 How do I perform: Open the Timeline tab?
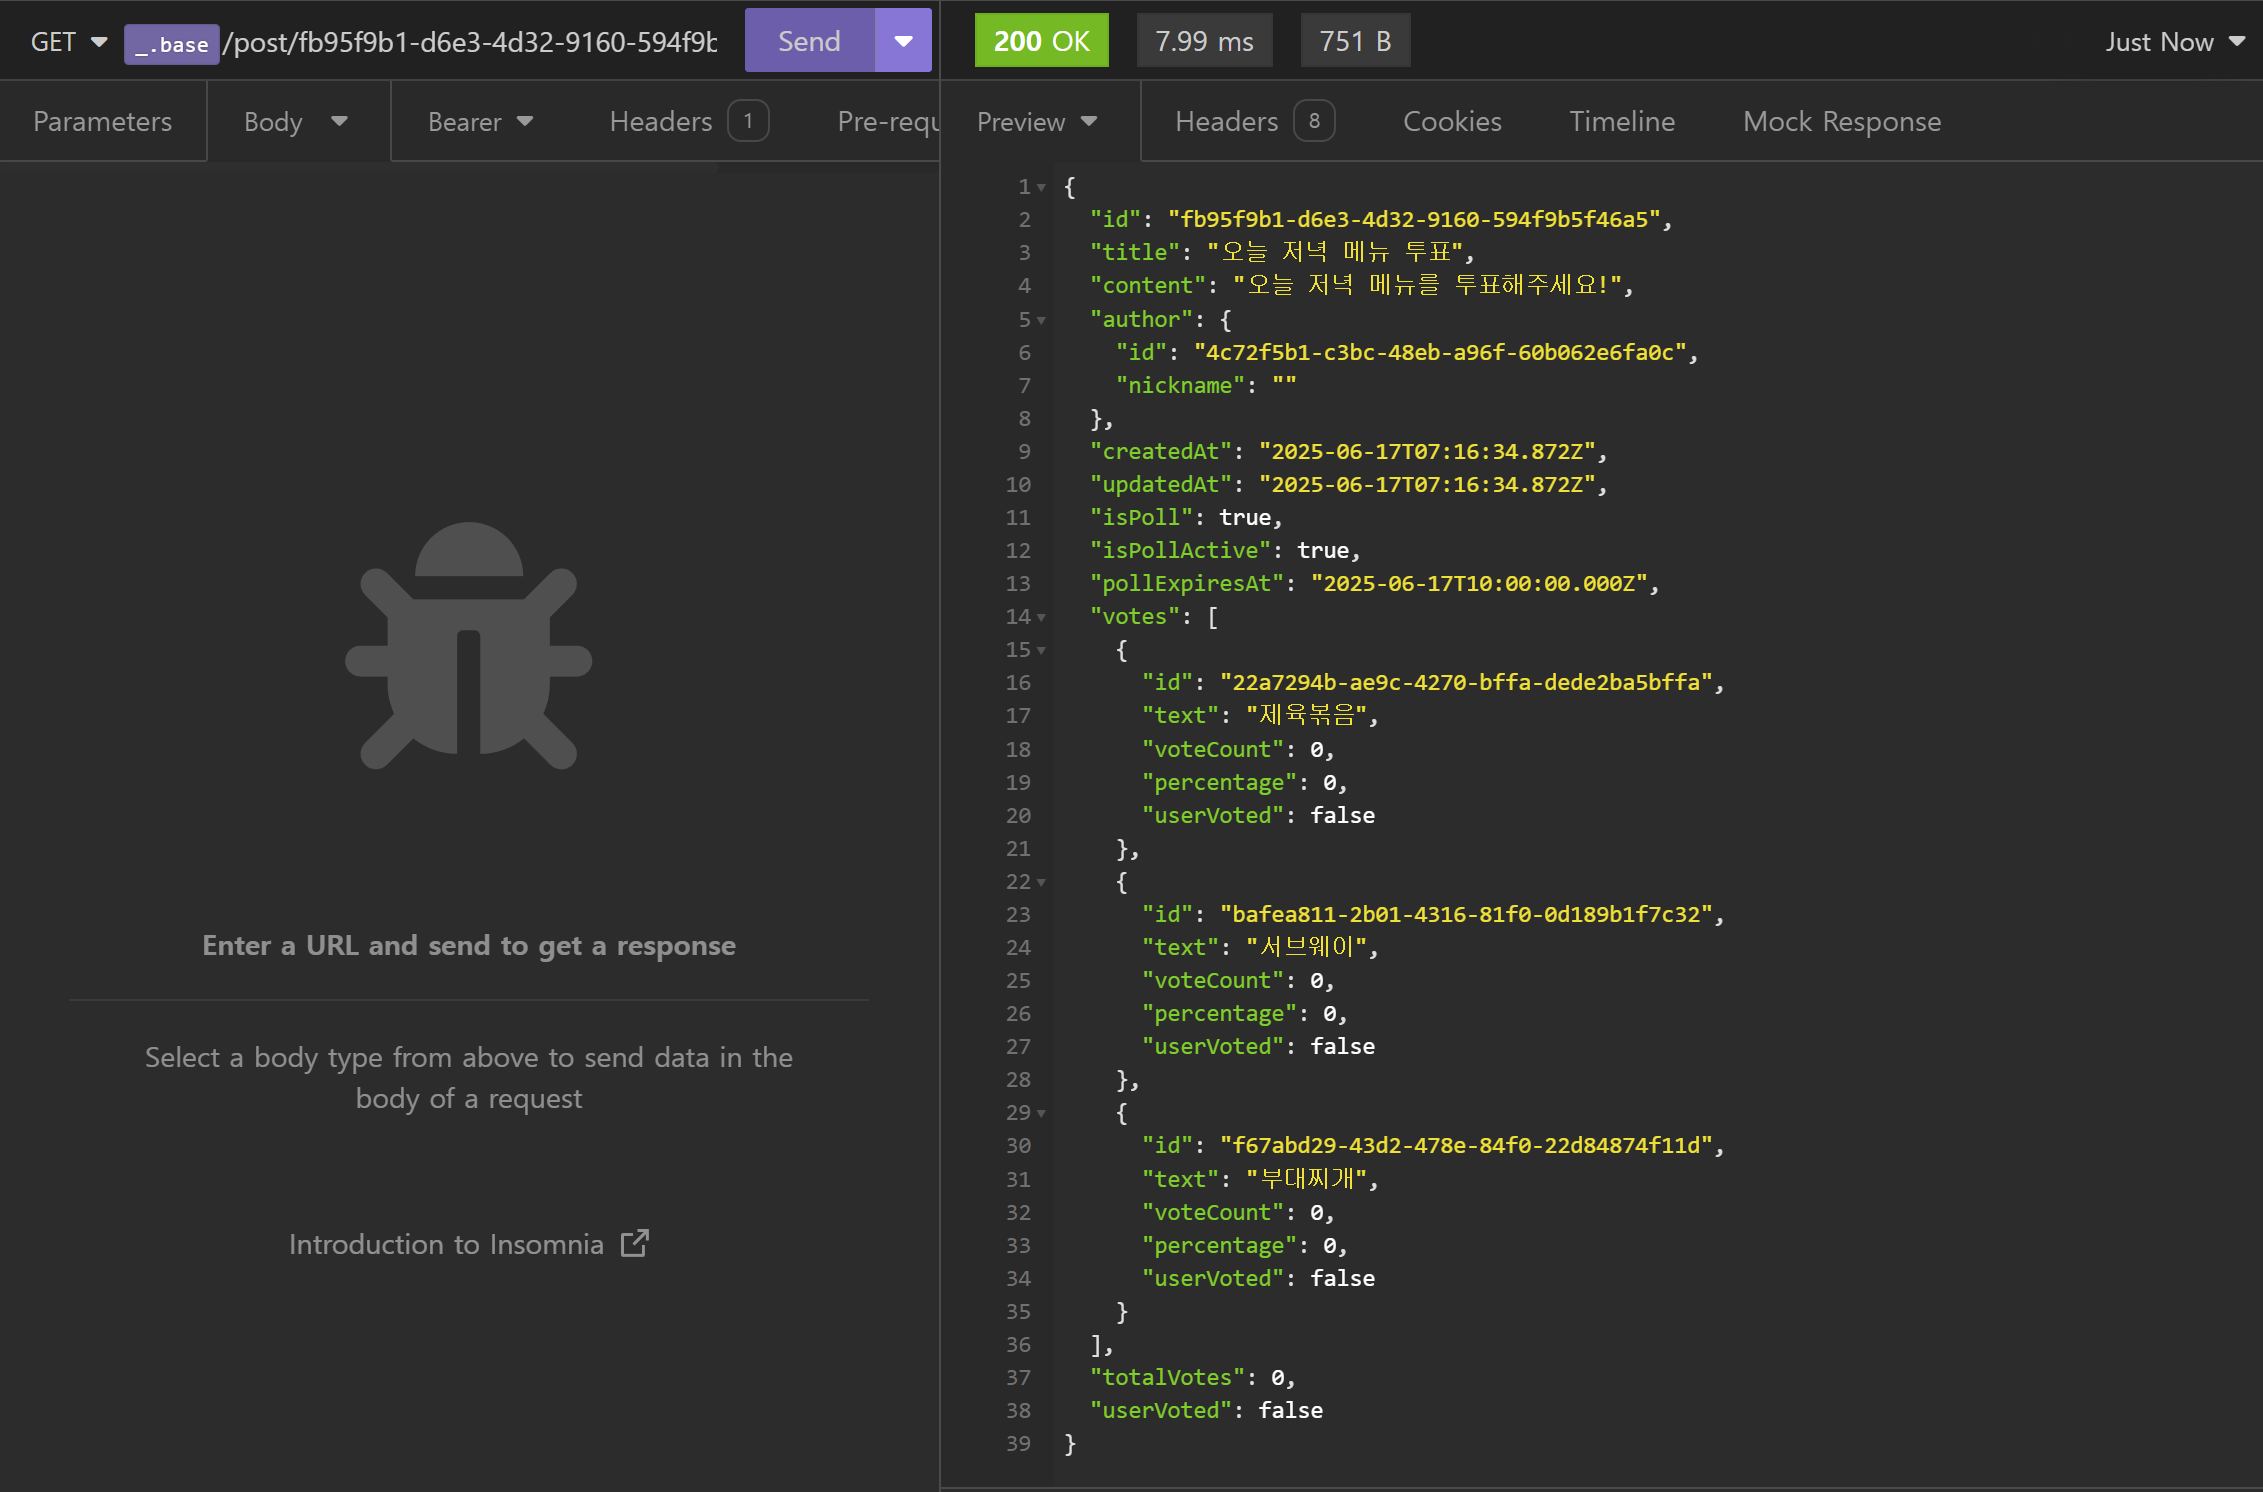pos(1621,121)
